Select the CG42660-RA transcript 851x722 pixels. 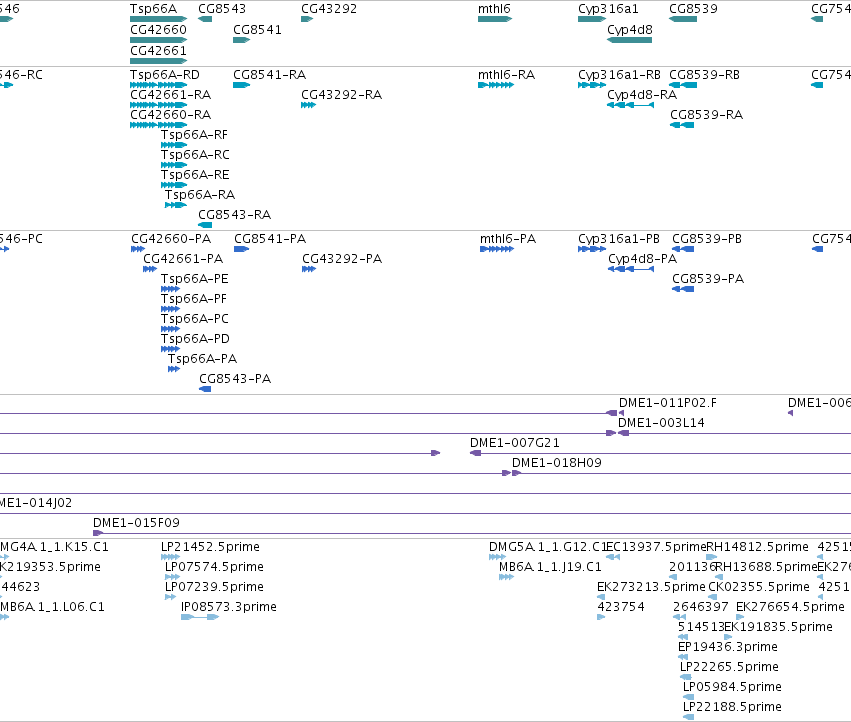tap(158, 125)
